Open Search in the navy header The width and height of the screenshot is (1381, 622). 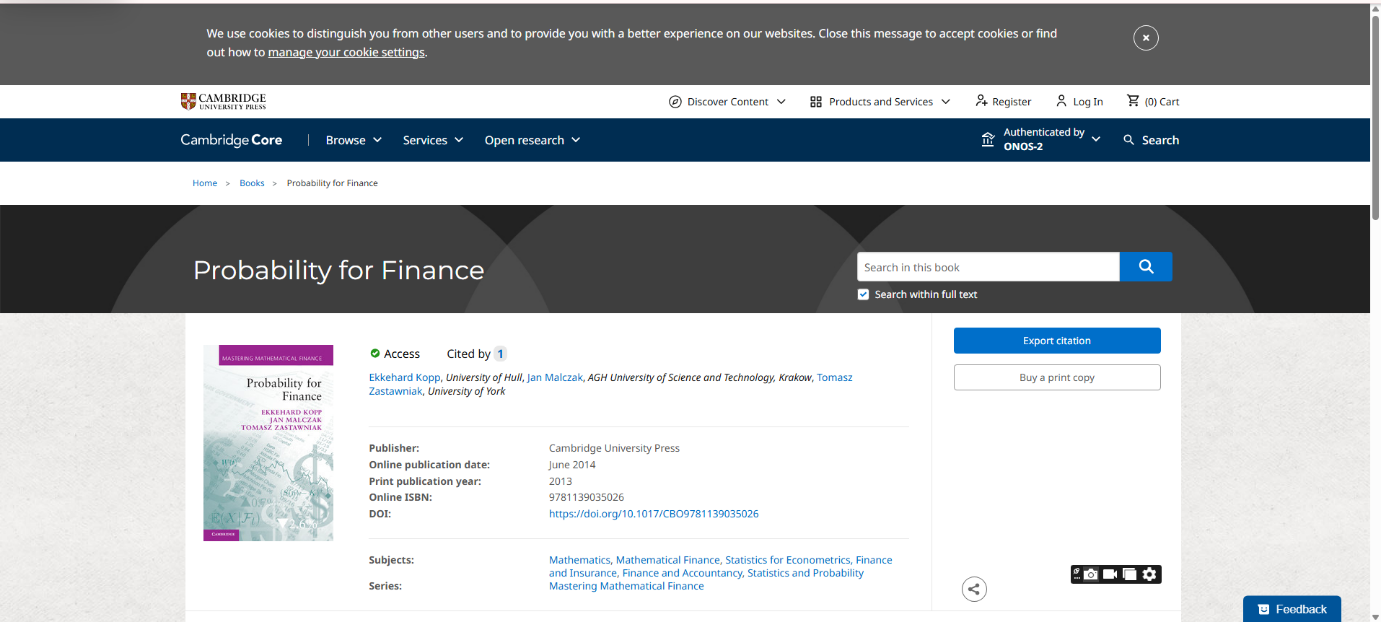[x=1151, y=140]
